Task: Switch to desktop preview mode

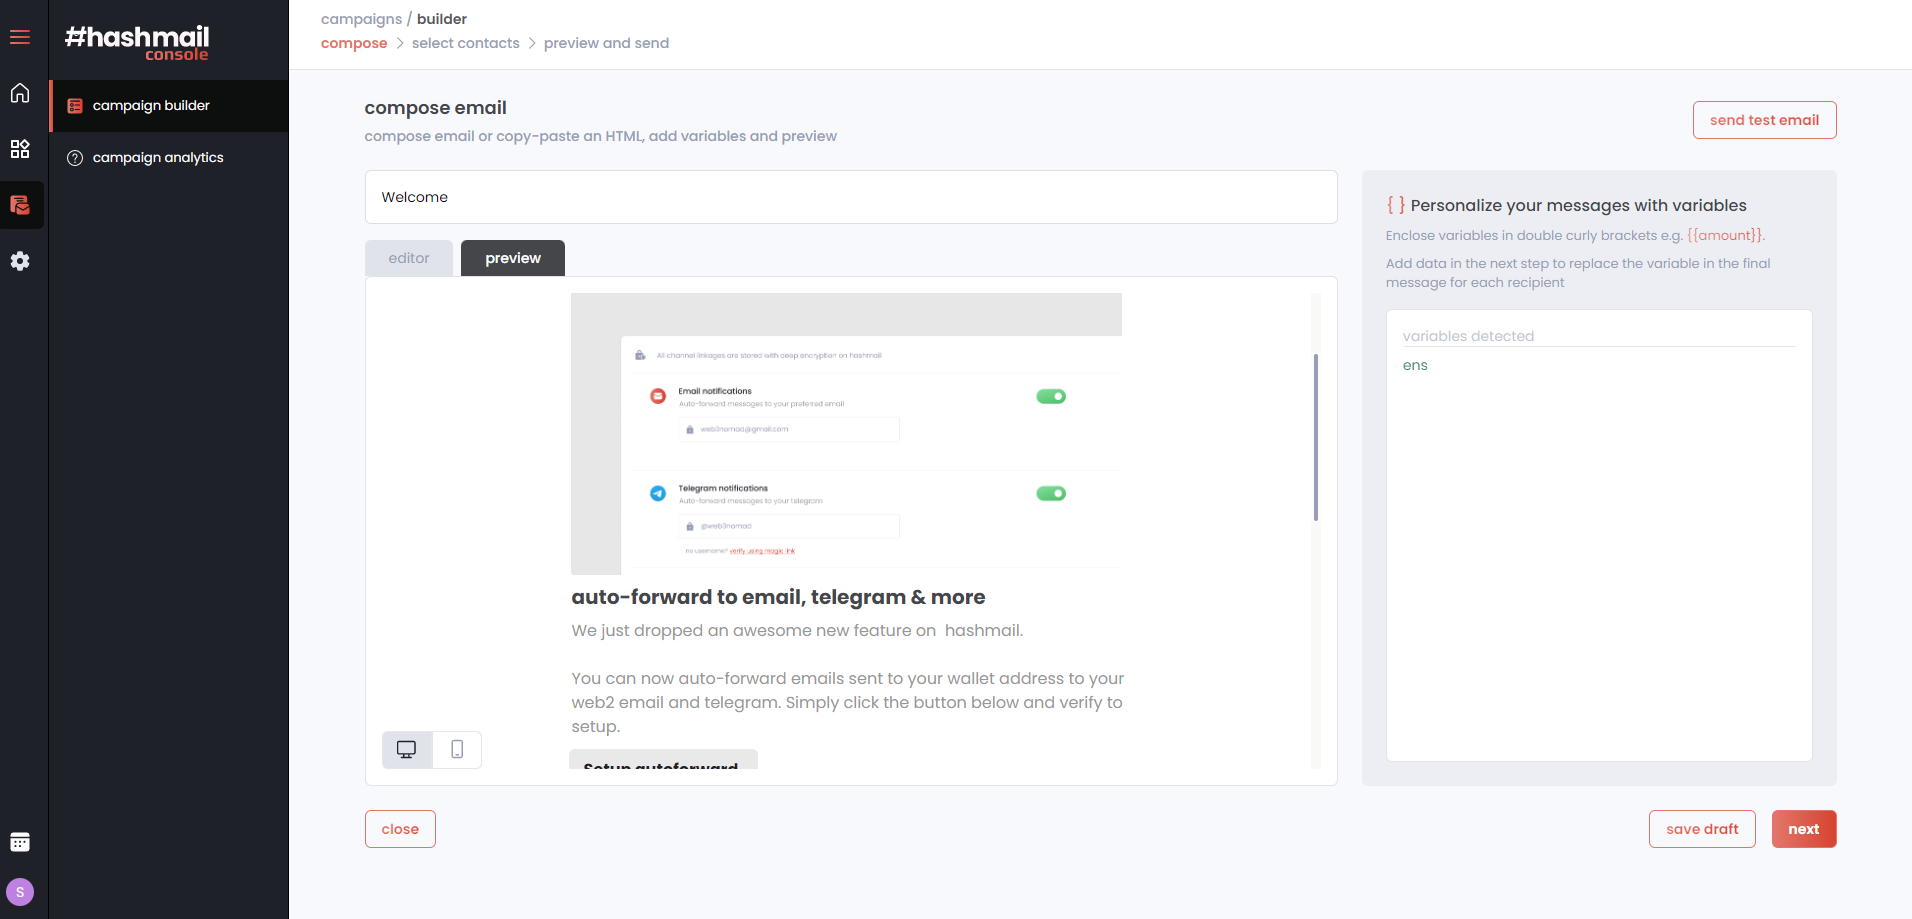Action: click(x=407, y=750)
